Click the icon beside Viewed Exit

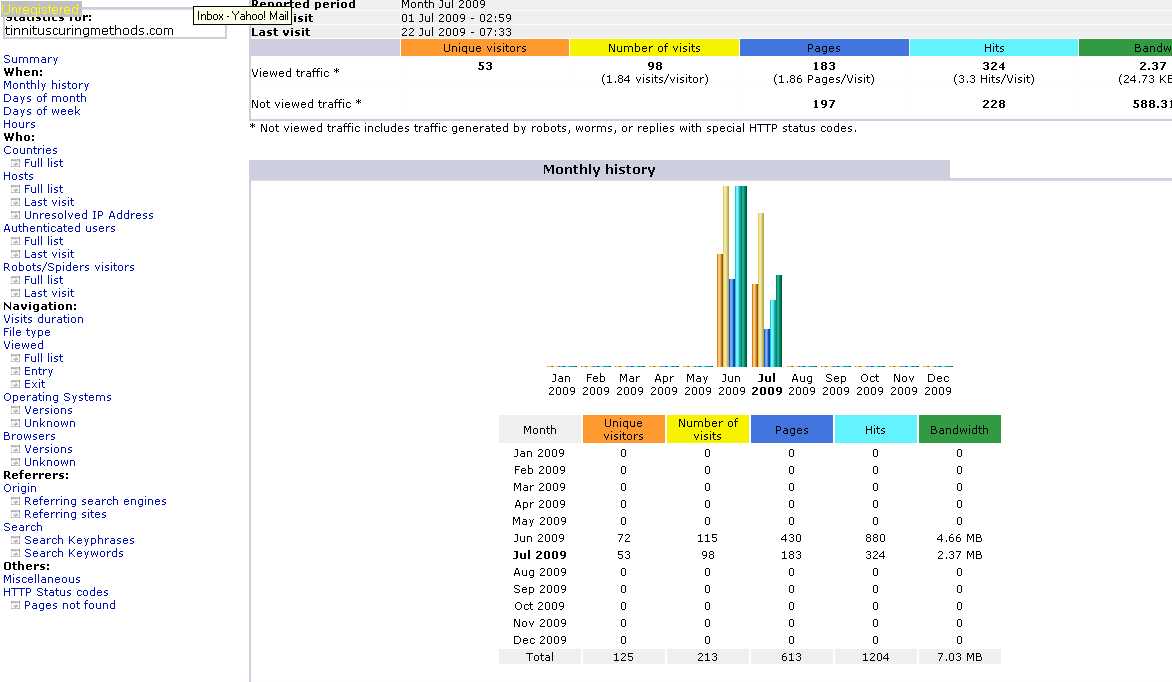15,384
